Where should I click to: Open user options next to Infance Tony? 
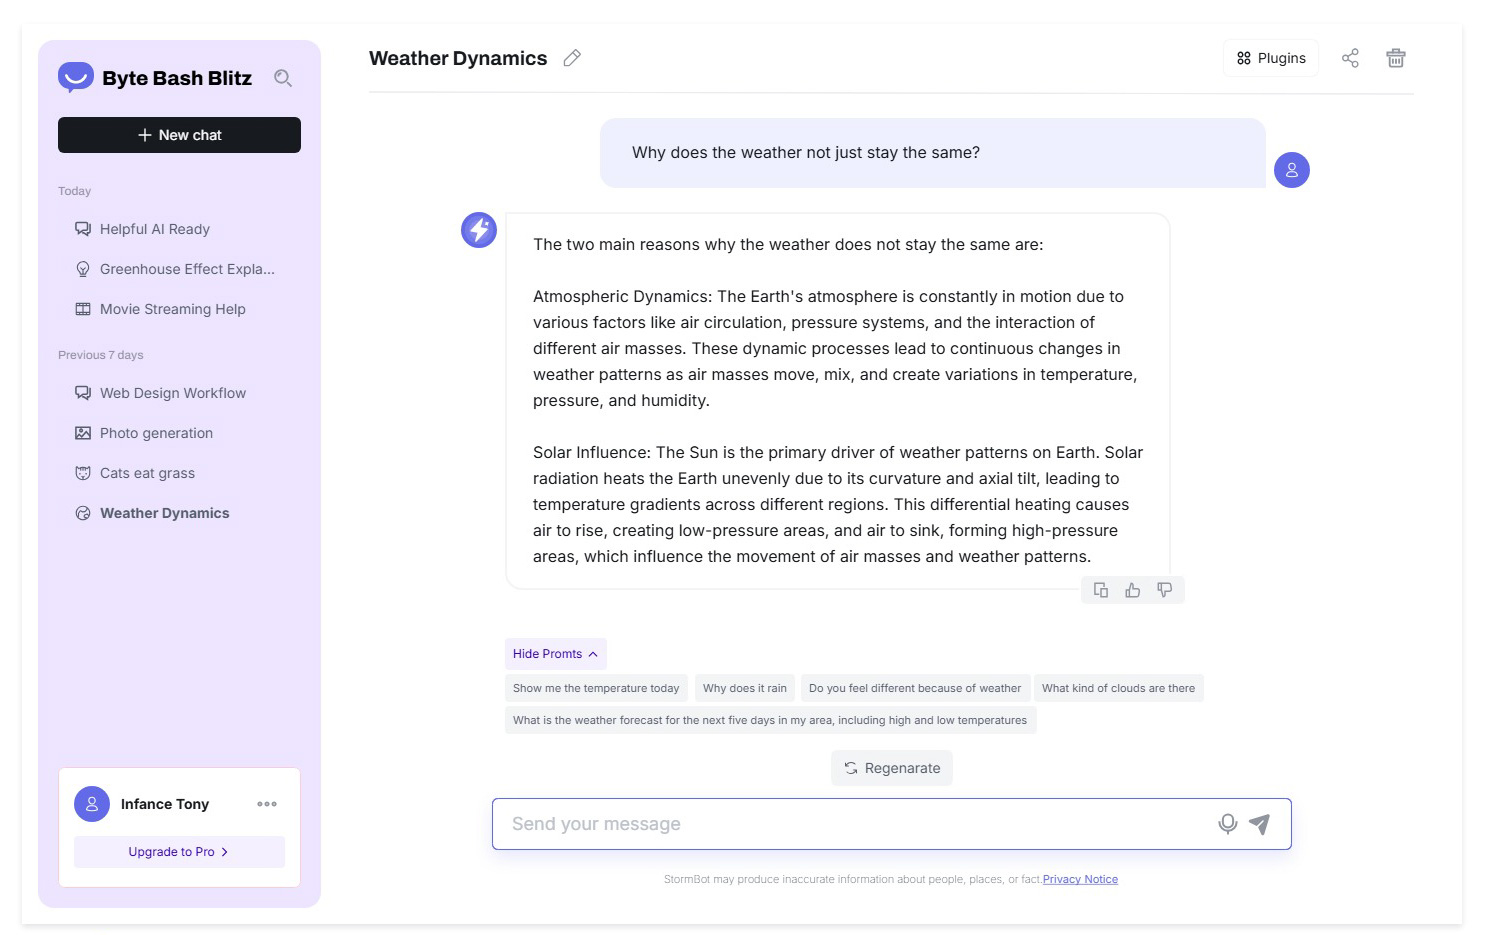pos(267,804)
